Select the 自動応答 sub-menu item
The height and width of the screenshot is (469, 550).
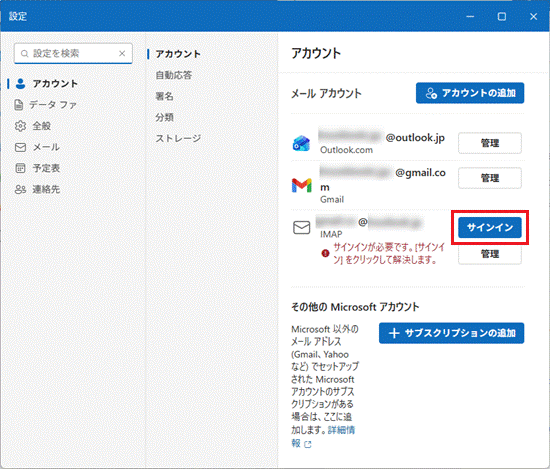tap(174, 75)
